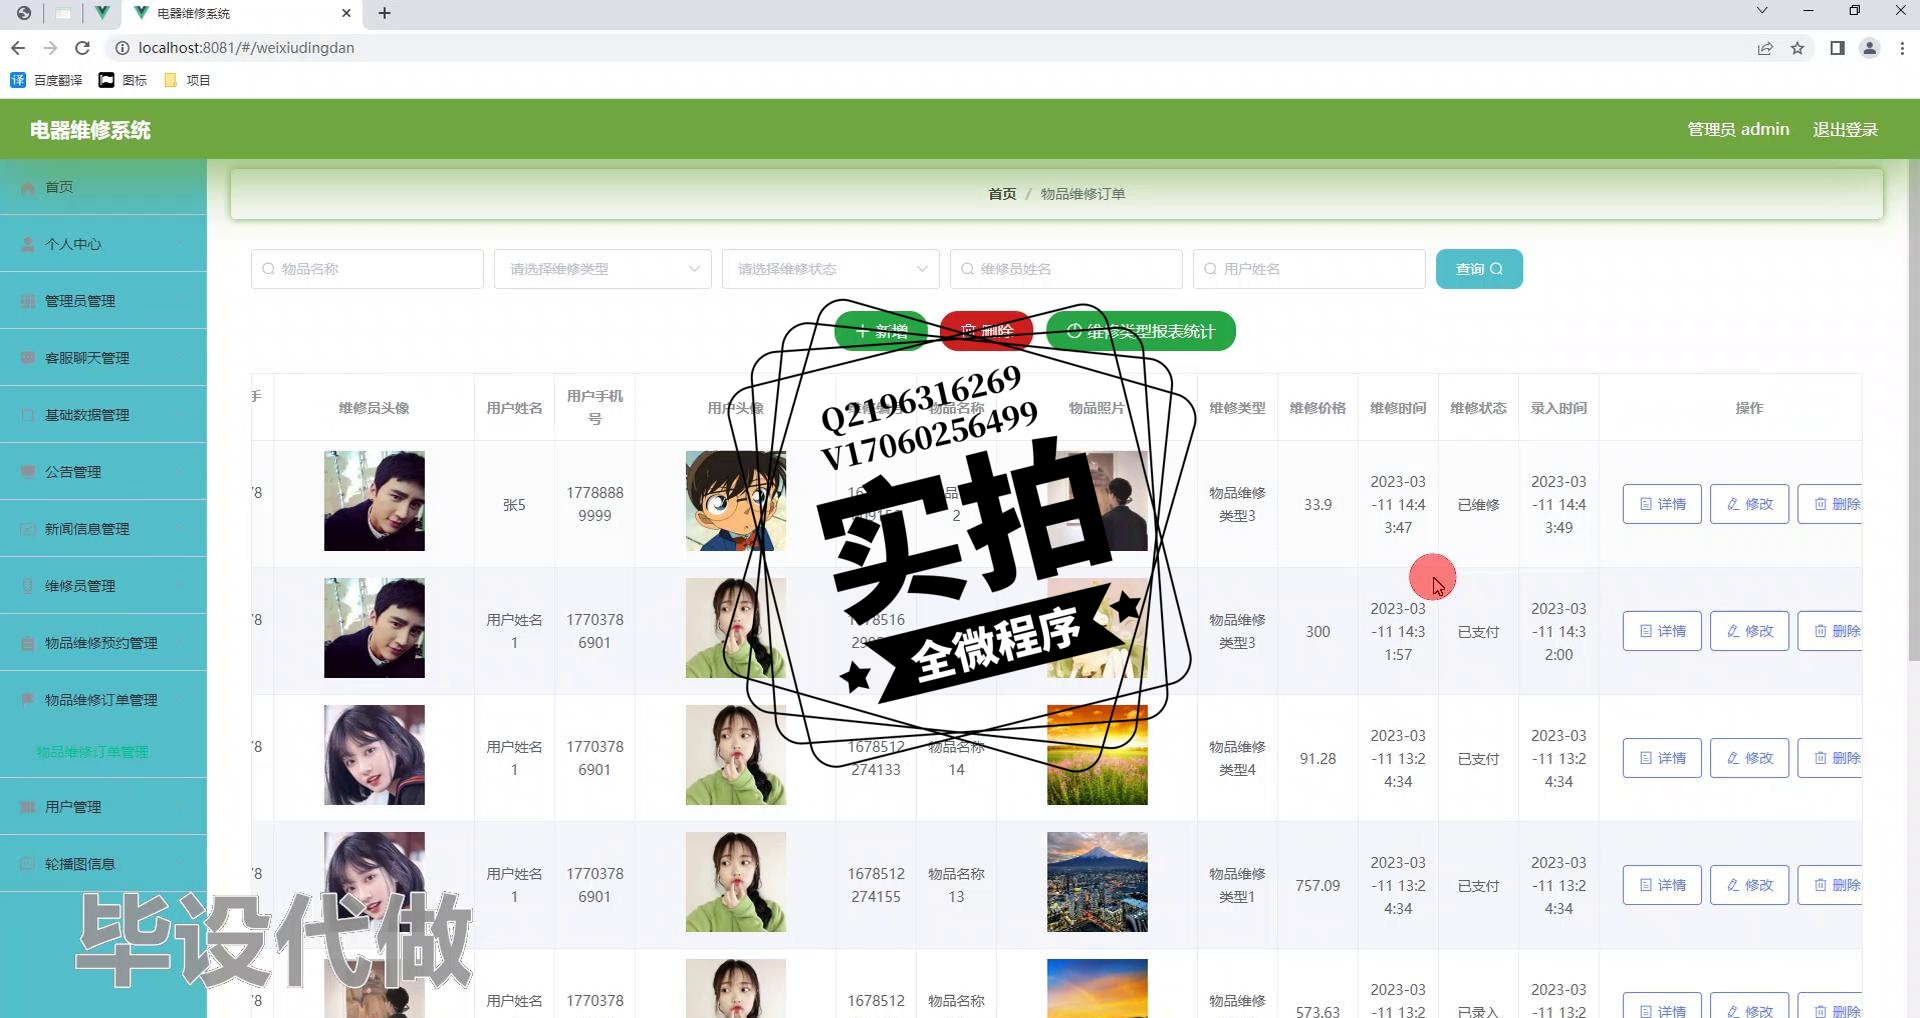Image resolution: width=1920 pixels, height=1018 pixels.
Task: Click the site information icon in address bar
Action: (x=122, y=48)
